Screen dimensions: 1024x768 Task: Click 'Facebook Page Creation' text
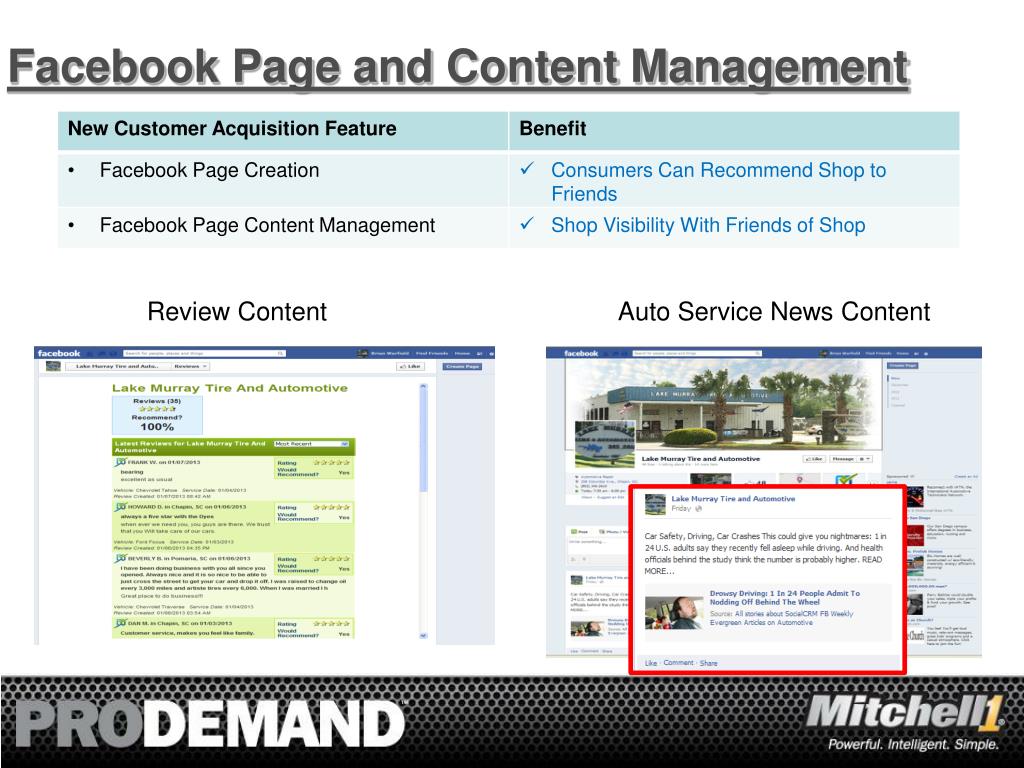coord(210,170)
